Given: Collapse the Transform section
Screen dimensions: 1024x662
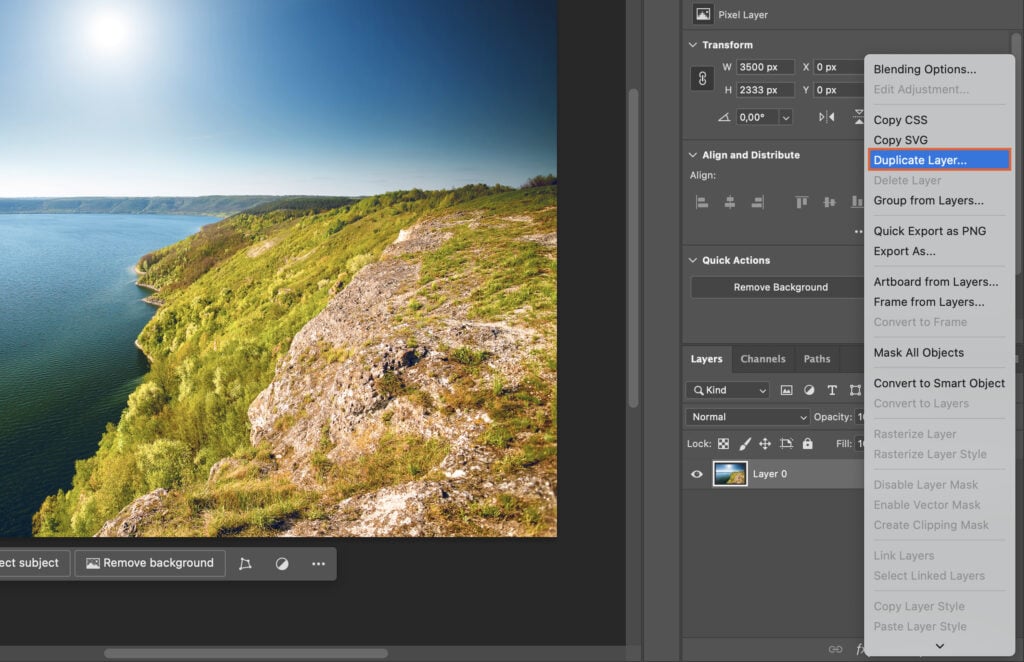Looking at the screenshot, I should point(693,44).
